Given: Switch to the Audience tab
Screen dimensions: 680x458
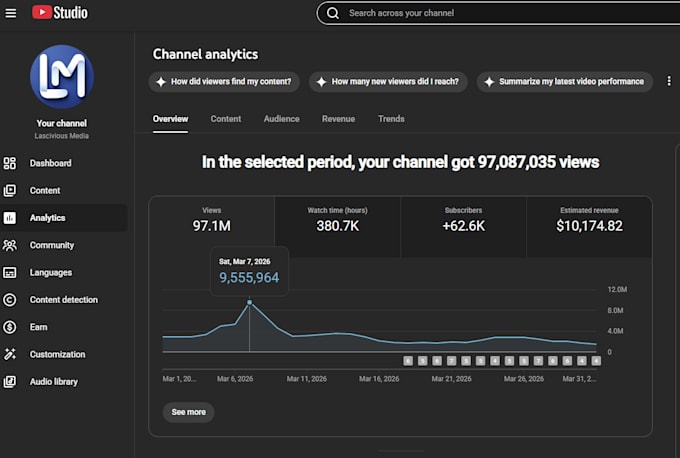Looking at the screenshot, I should [281, 119].
